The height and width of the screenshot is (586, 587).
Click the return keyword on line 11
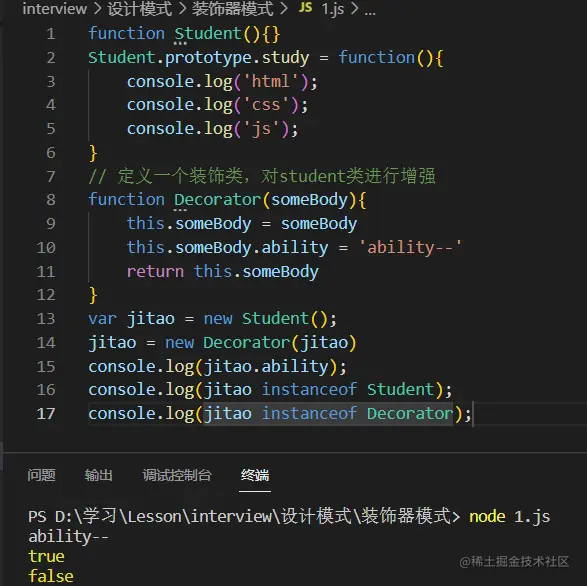click(x=155, y=271)
